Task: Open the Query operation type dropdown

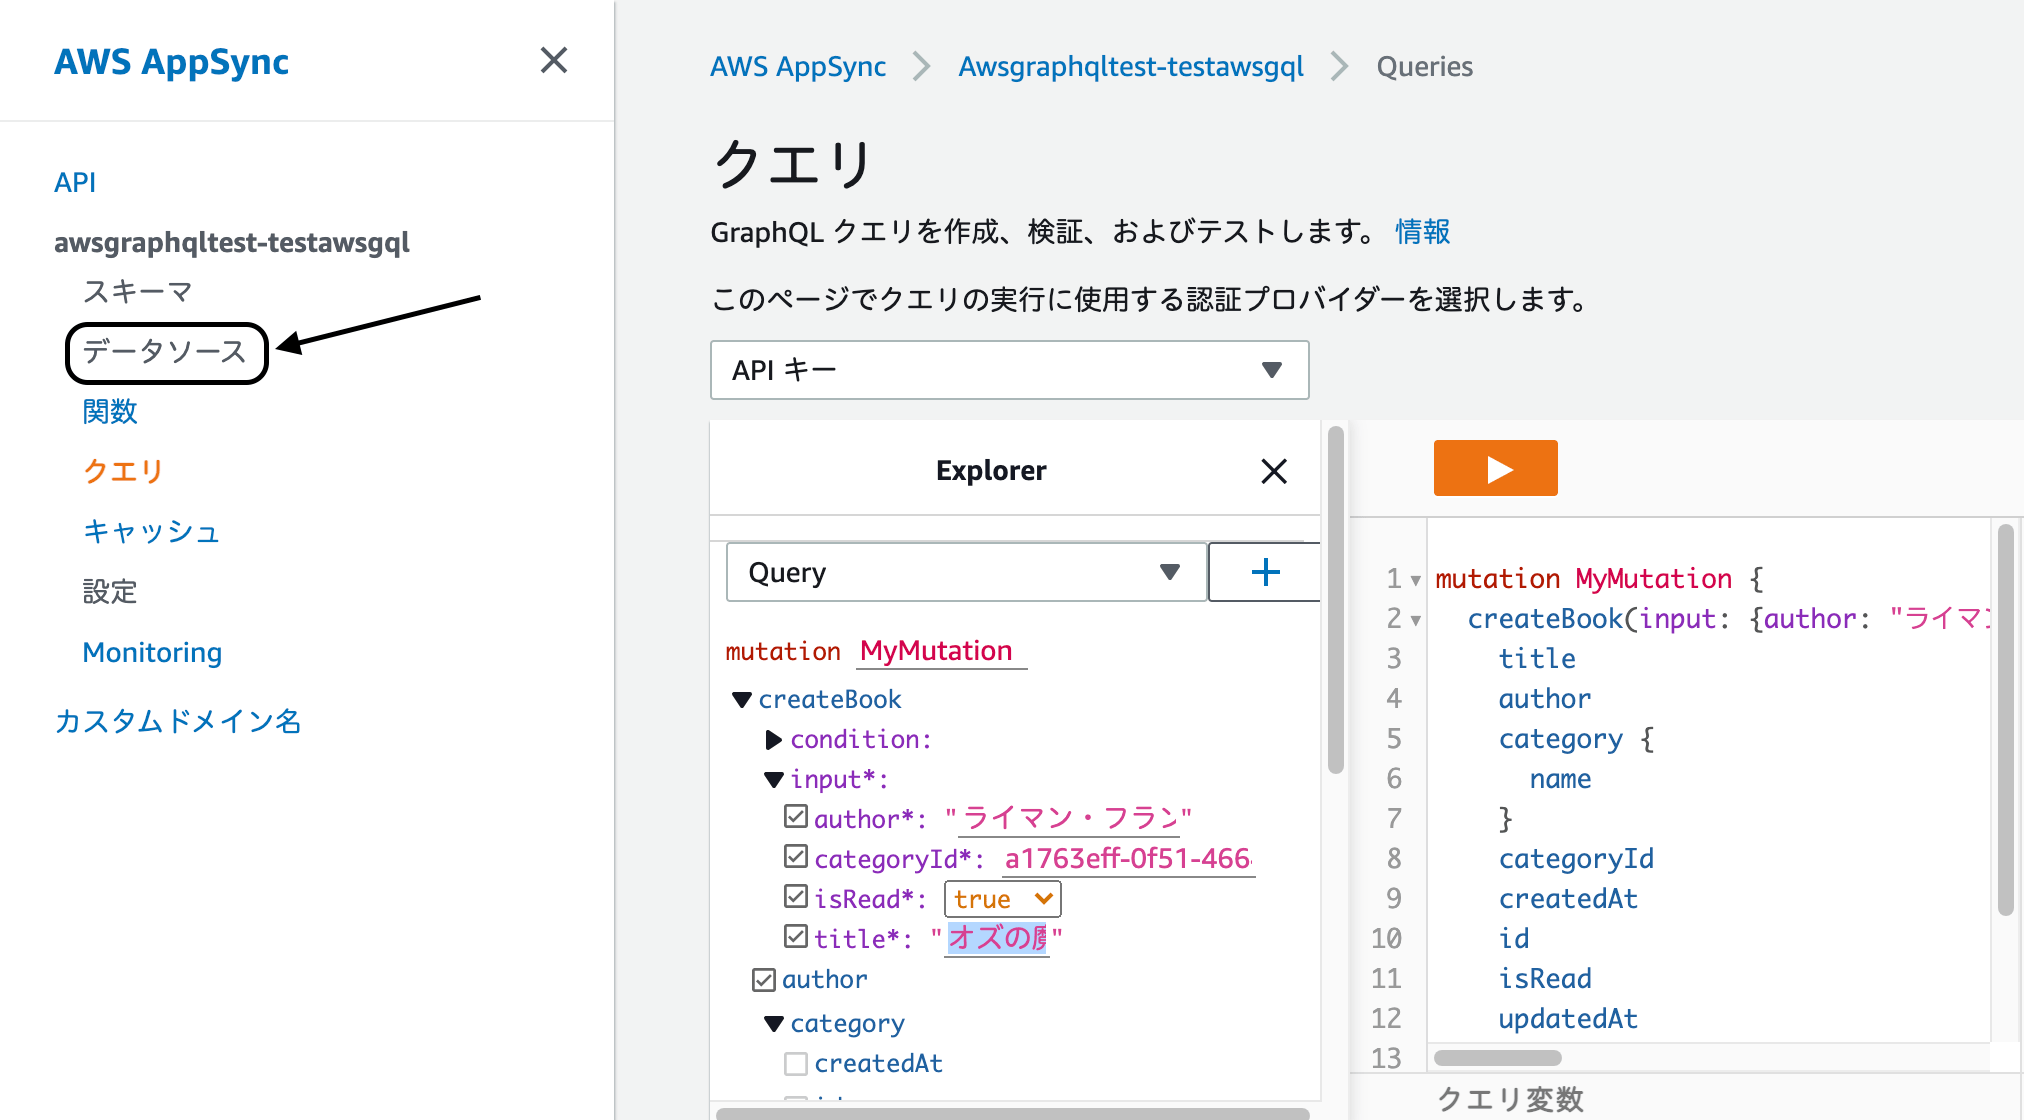Action: click(966, 572)
